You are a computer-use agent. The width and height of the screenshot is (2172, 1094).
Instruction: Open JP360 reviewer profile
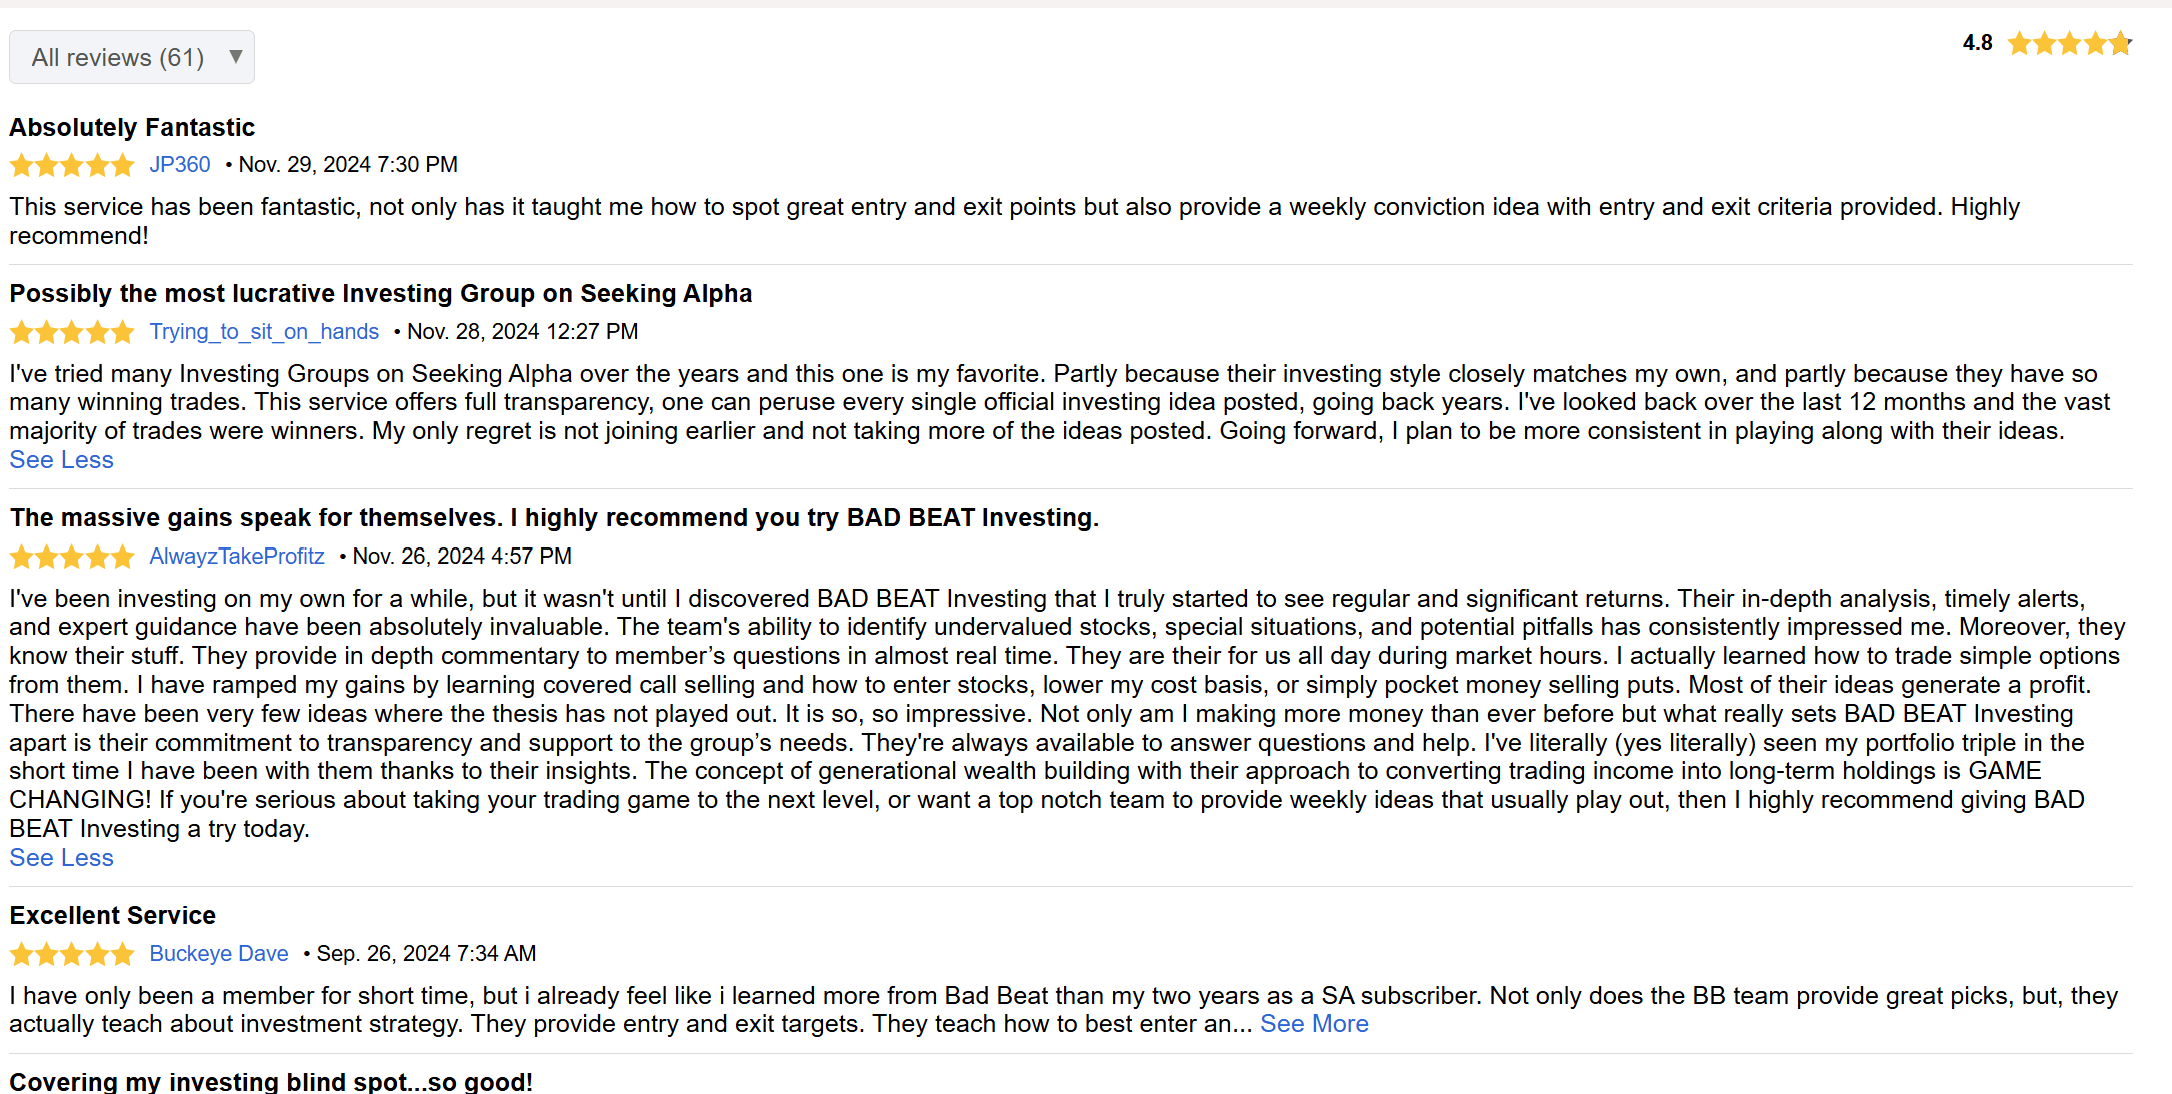coord(180,165)
